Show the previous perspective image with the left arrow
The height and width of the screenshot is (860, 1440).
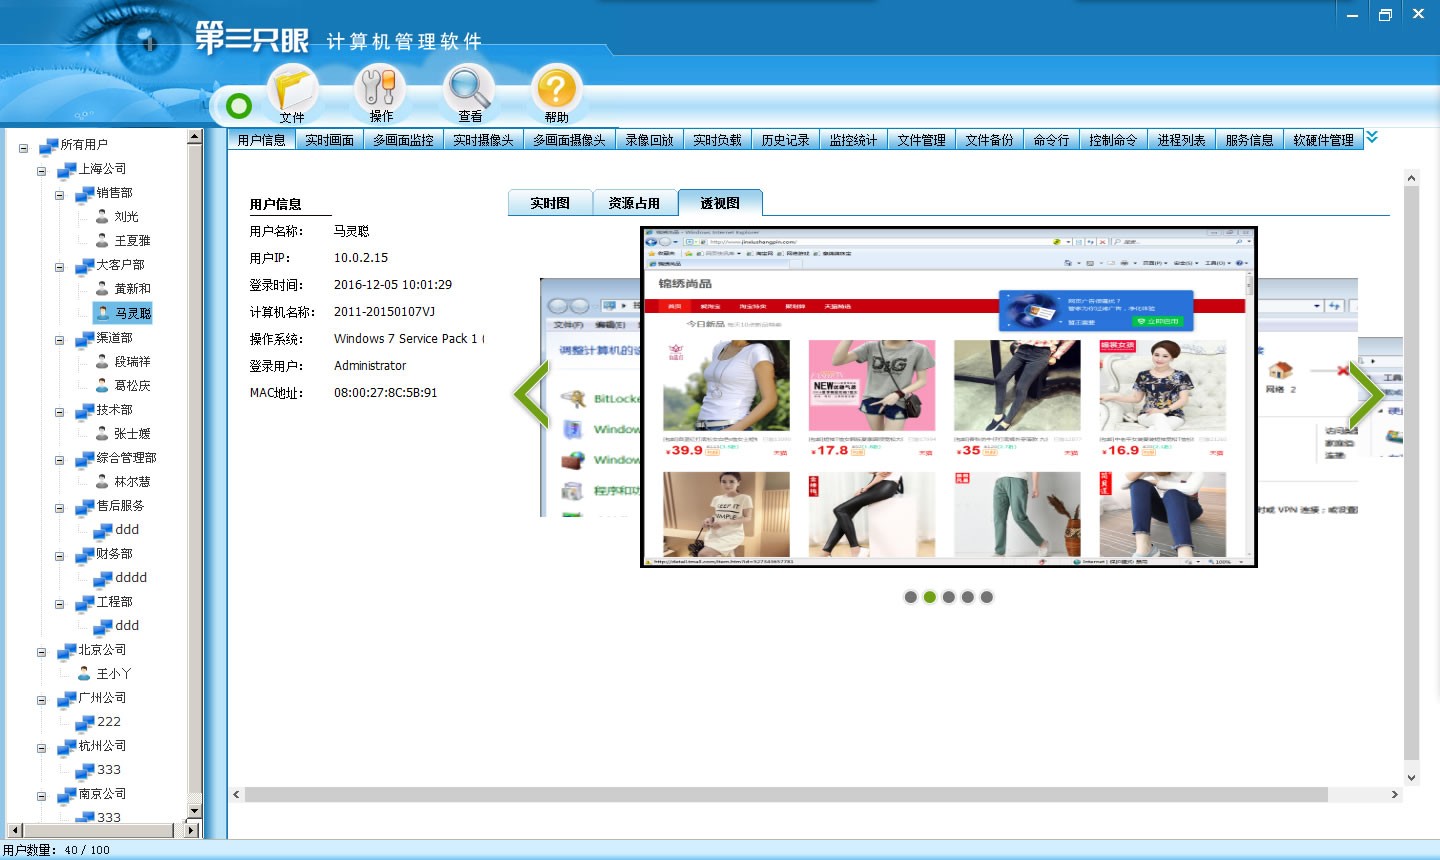point(532,395)
